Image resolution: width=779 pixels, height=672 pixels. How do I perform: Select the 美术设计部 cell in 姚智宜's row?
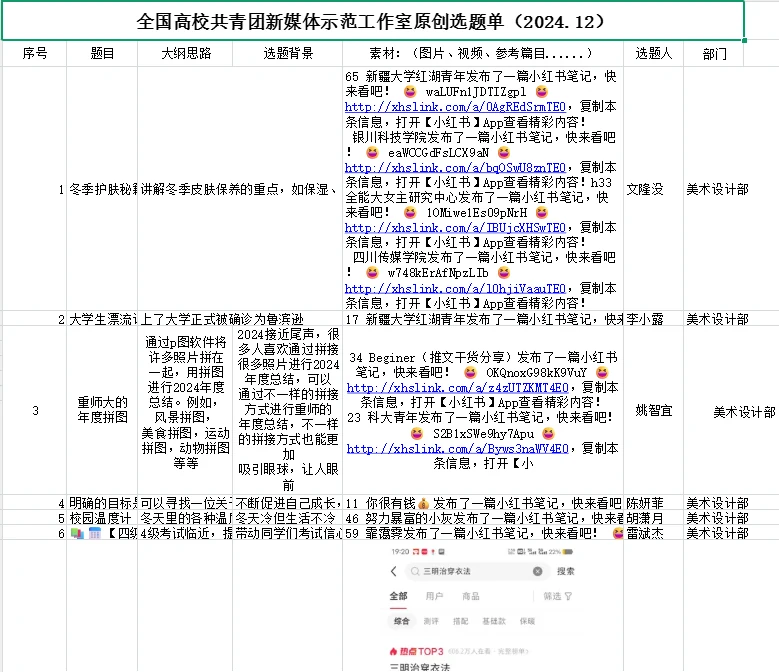[744, 412]
